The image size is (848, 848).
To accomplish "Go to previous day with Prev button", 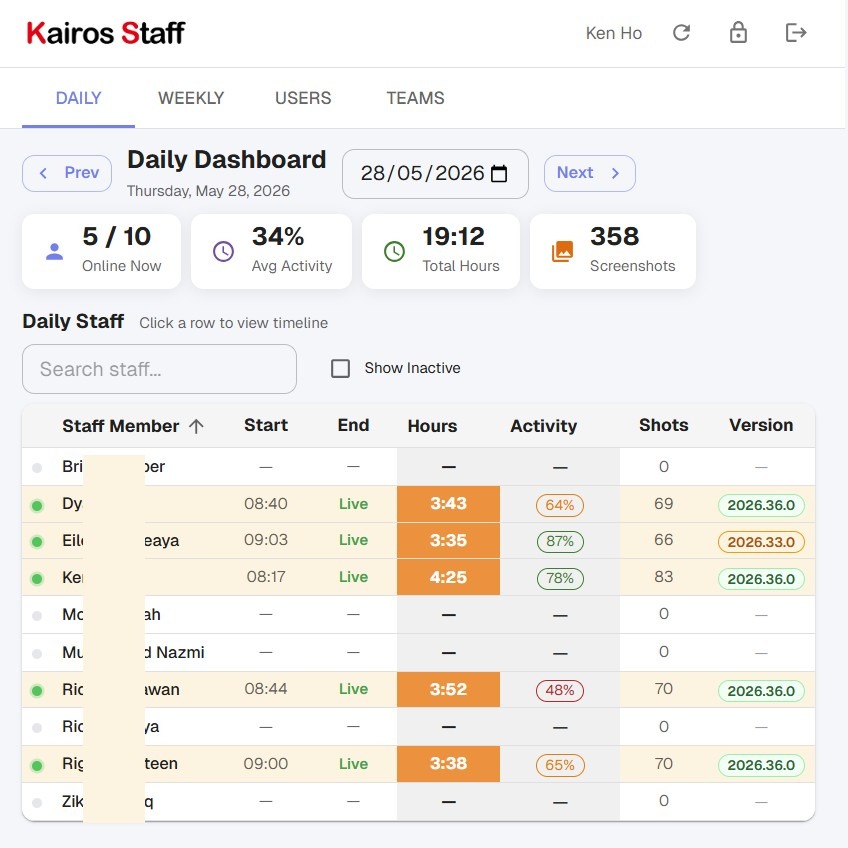I will coord(67,173).
